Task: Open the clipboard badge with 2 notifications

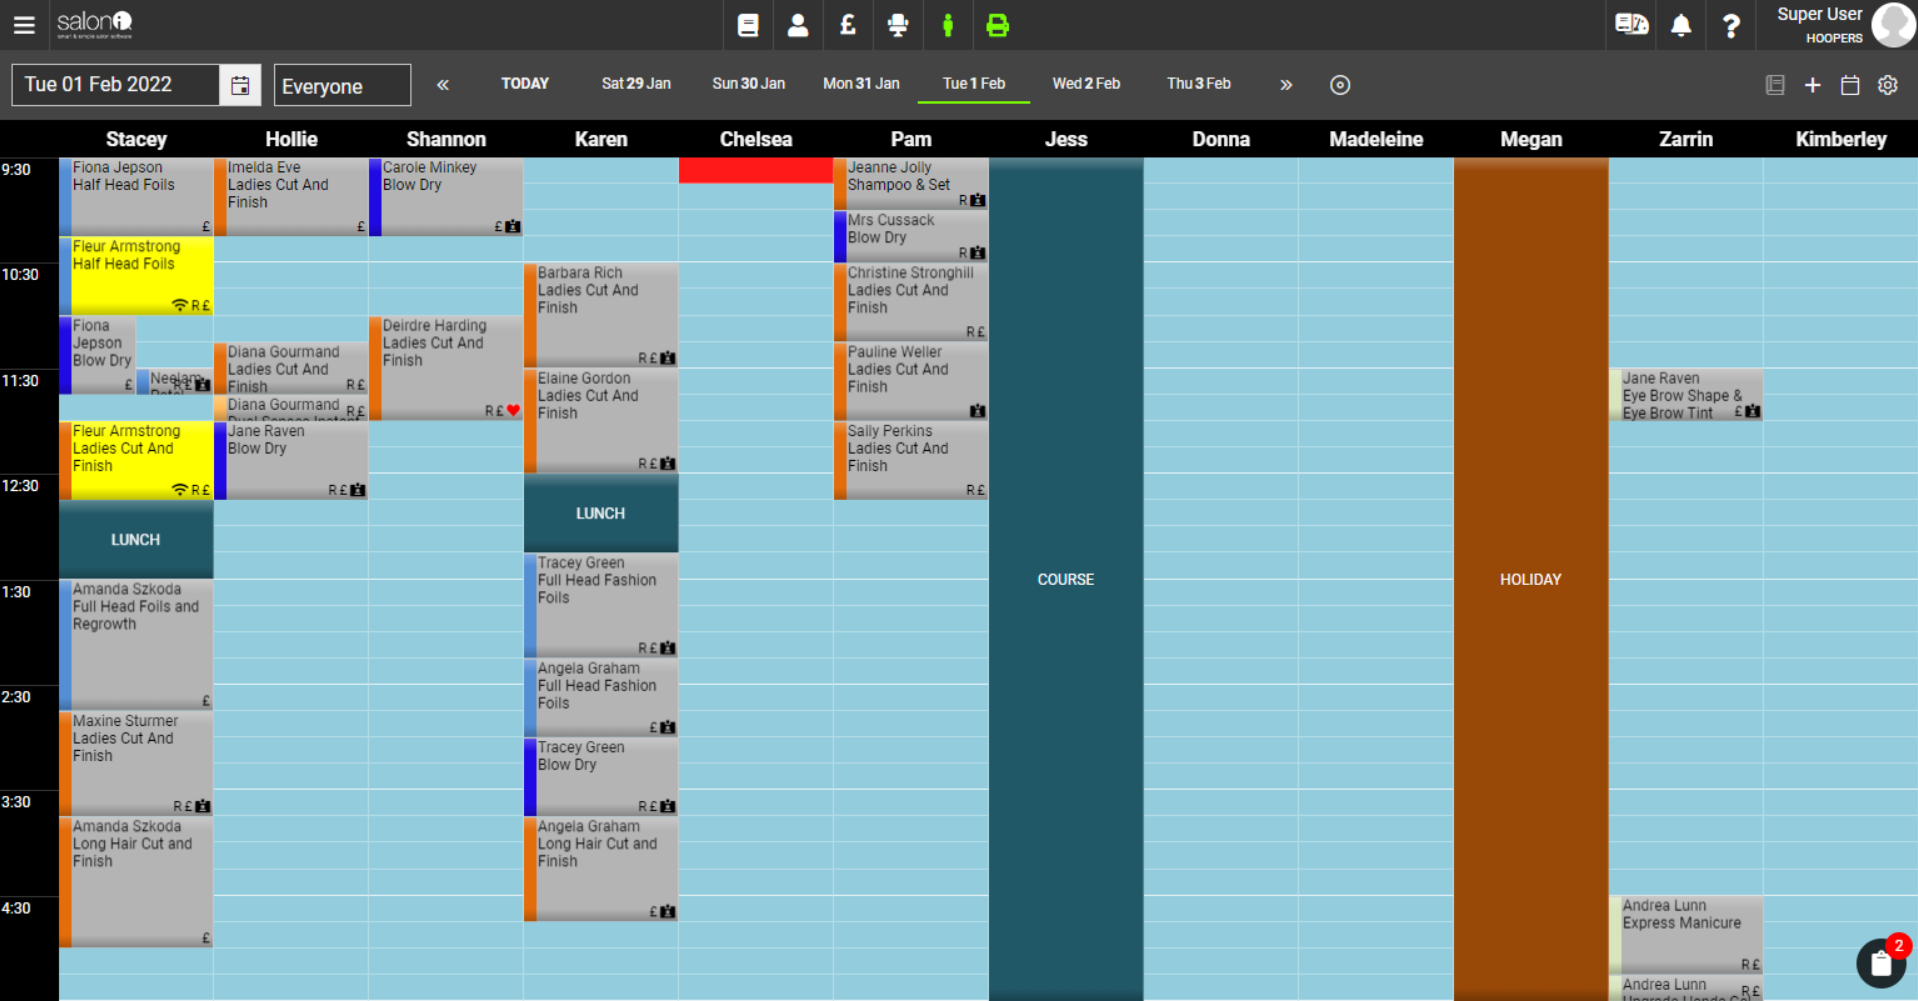Action: tap(1882, 962)
